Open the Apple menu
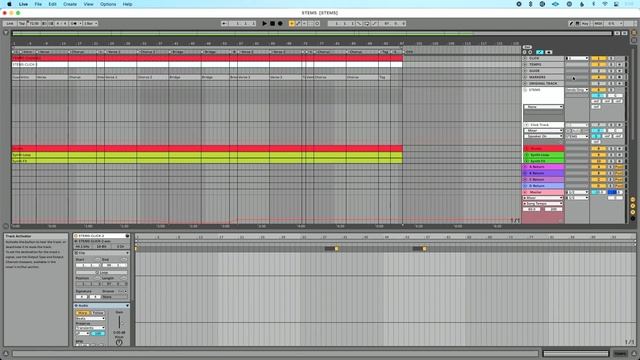Image resolution: width=640 pixels, height=360 pixels. 9,4
